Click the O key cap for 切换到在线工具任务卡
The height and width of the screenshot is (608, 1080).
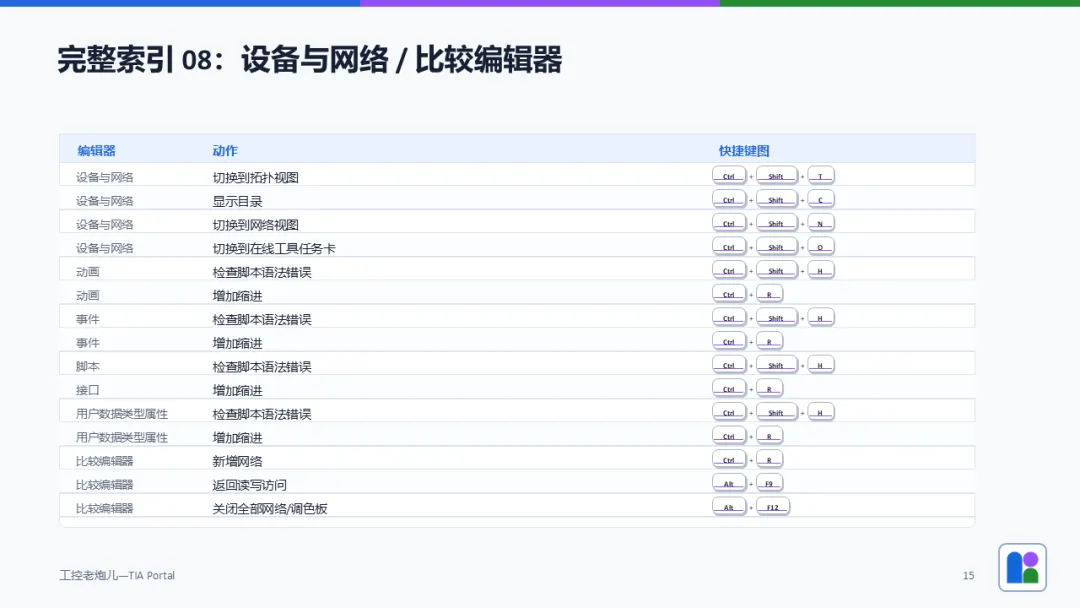pos(820,247)
